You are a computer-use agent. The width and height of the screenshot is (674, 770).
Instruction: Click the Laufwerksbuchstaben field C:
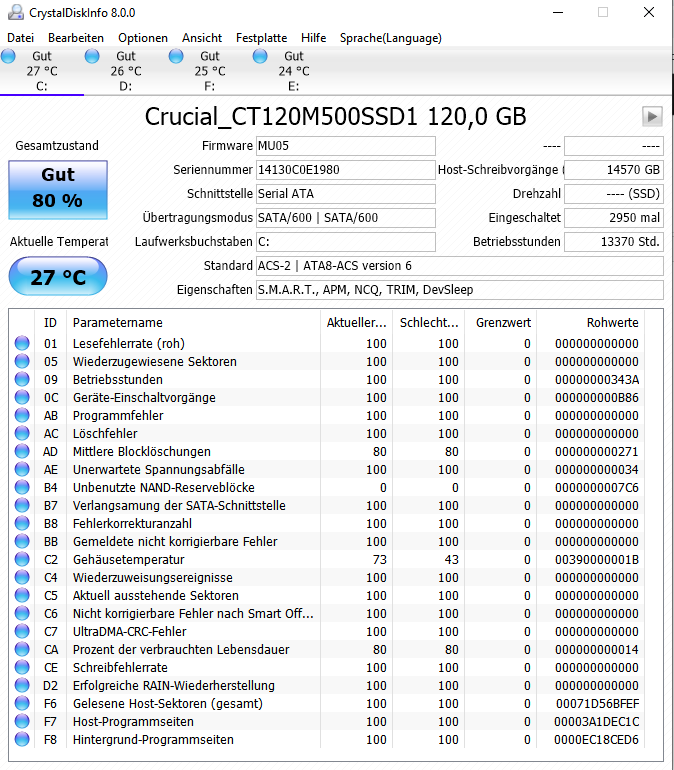[x=346, y=242]
